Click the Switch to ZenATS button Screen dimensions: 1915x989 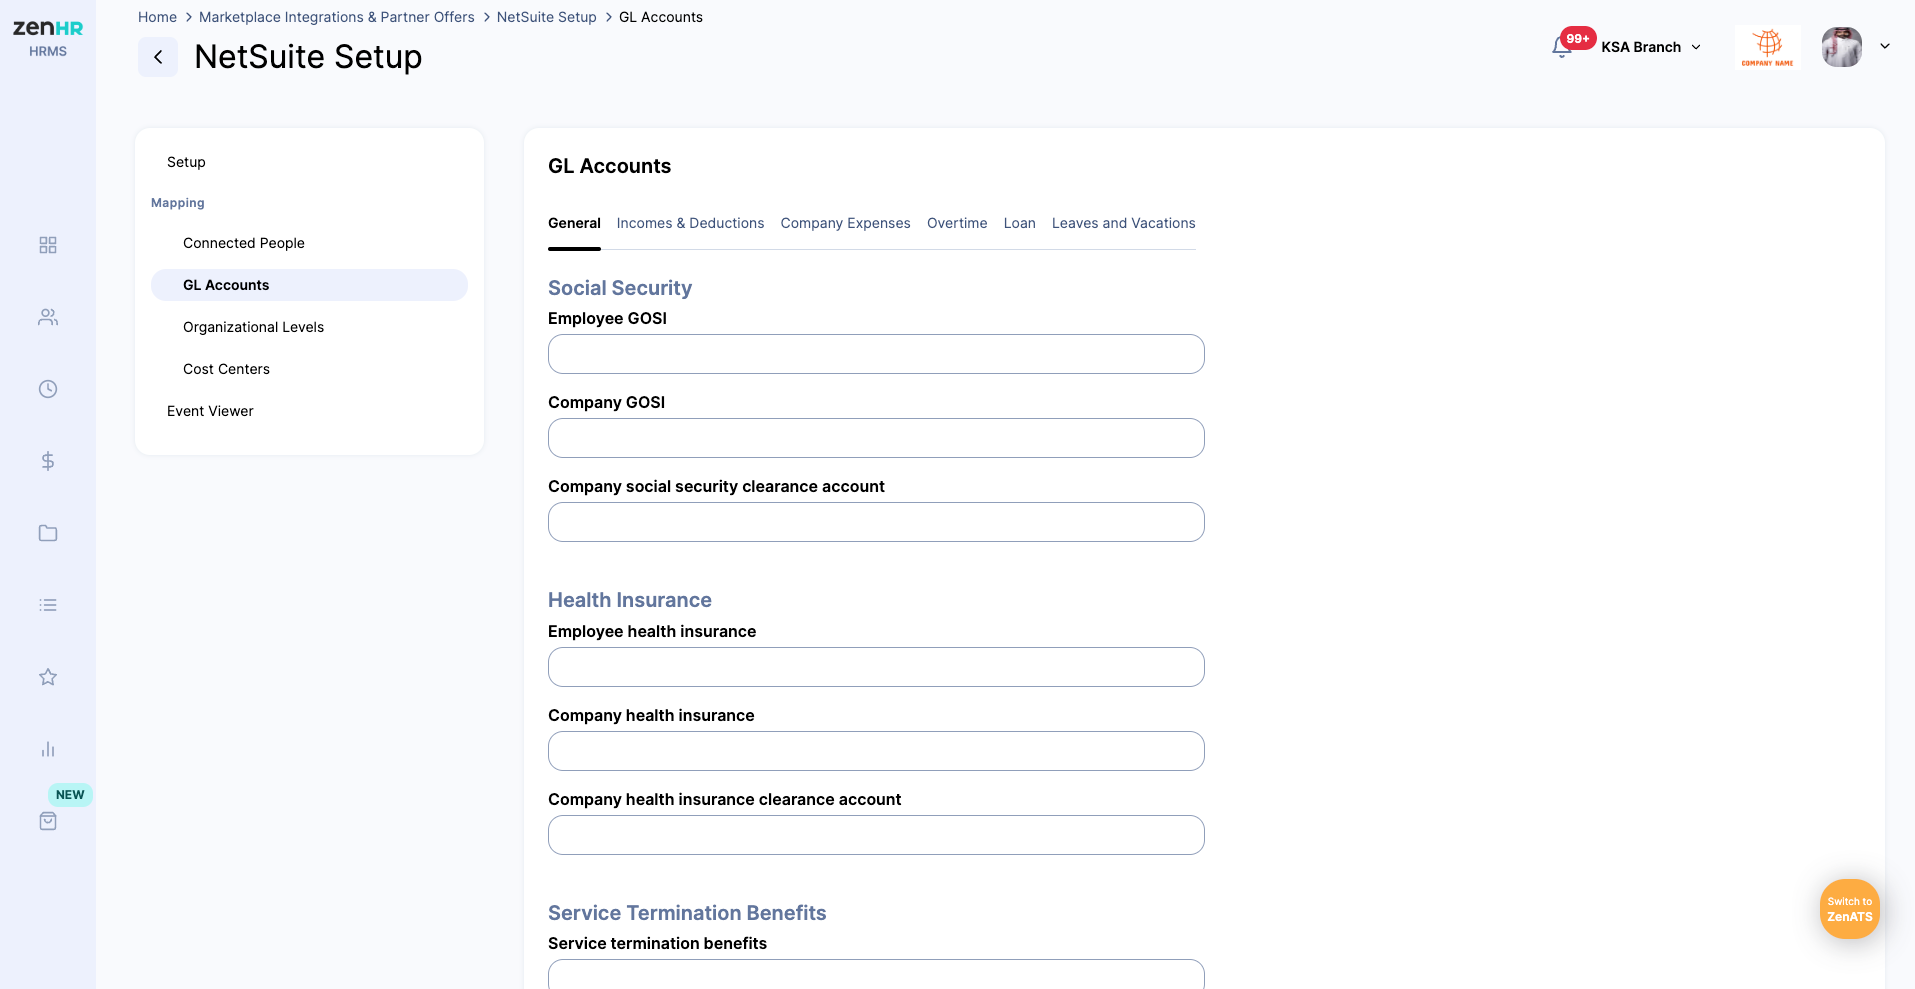[x=1850, y=909]
